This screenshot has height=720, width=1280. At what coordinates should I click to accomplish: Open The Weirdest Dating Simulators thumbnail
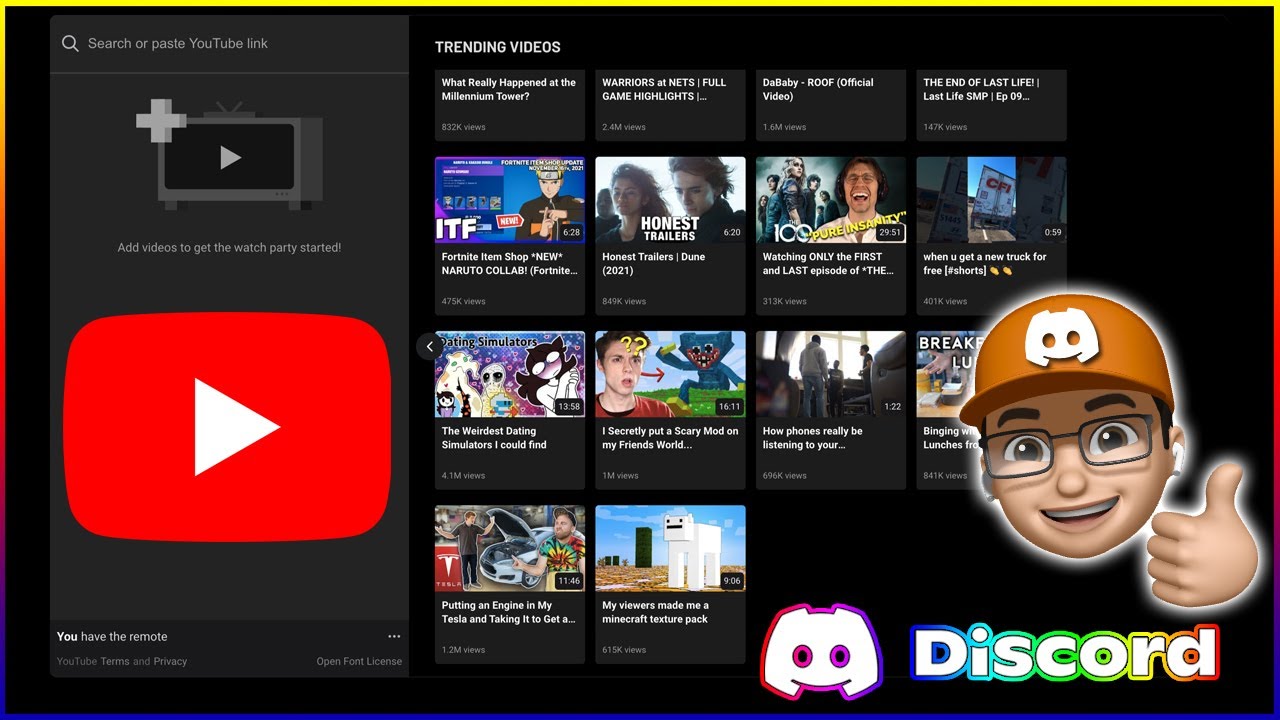510,374
